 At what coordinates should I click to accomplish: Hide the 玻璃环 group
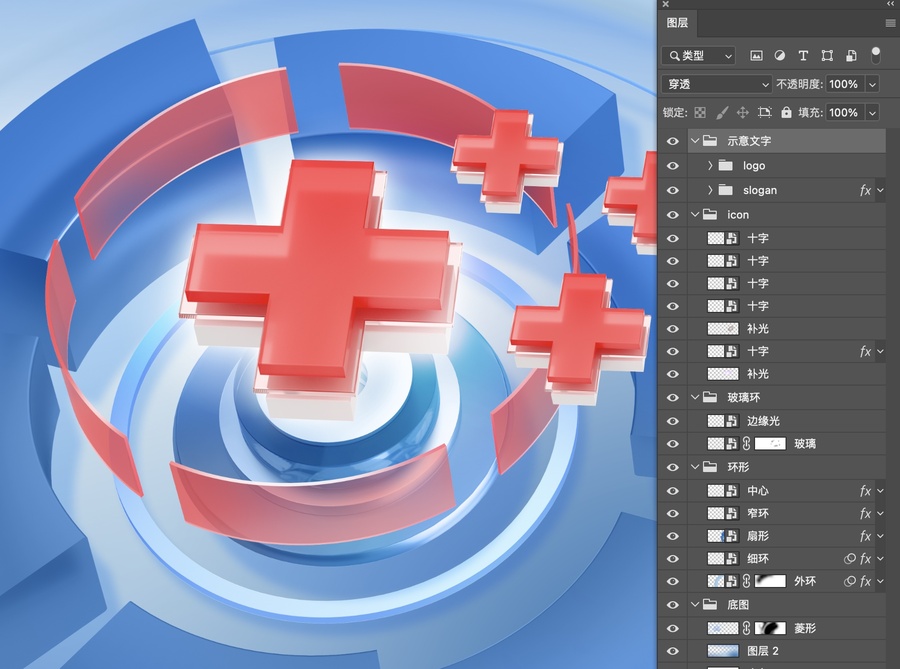pyautogui.click(x=673, y=398)
